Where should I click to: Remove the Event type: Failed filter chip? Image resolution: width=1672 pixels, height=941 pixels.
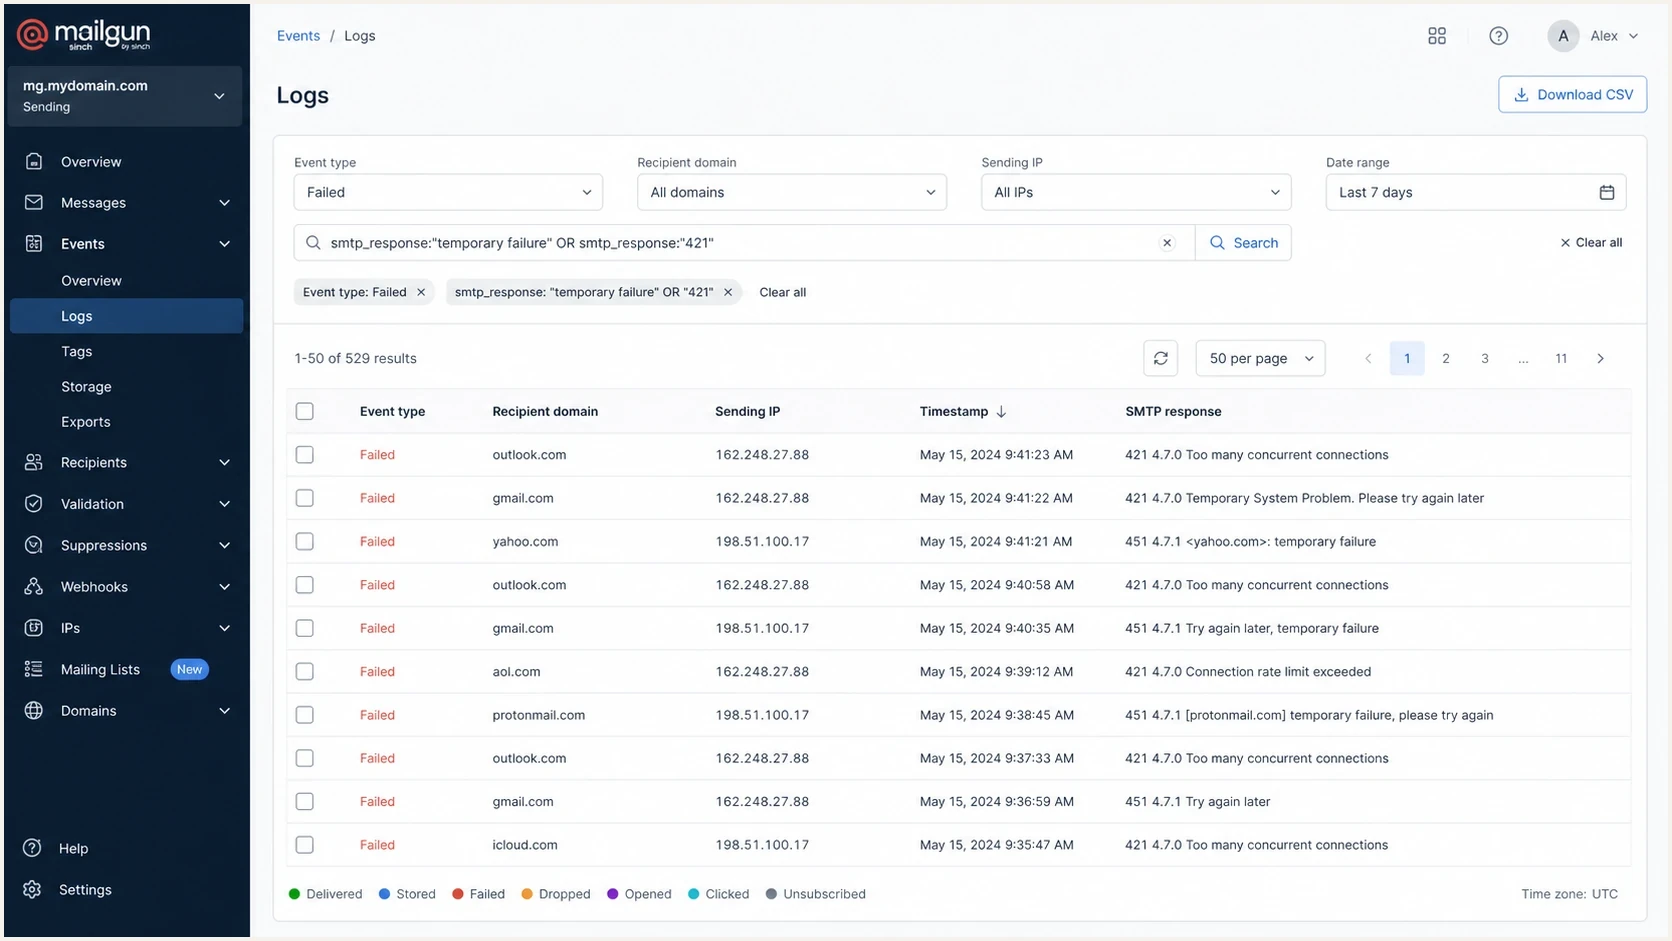pos(421,292)
